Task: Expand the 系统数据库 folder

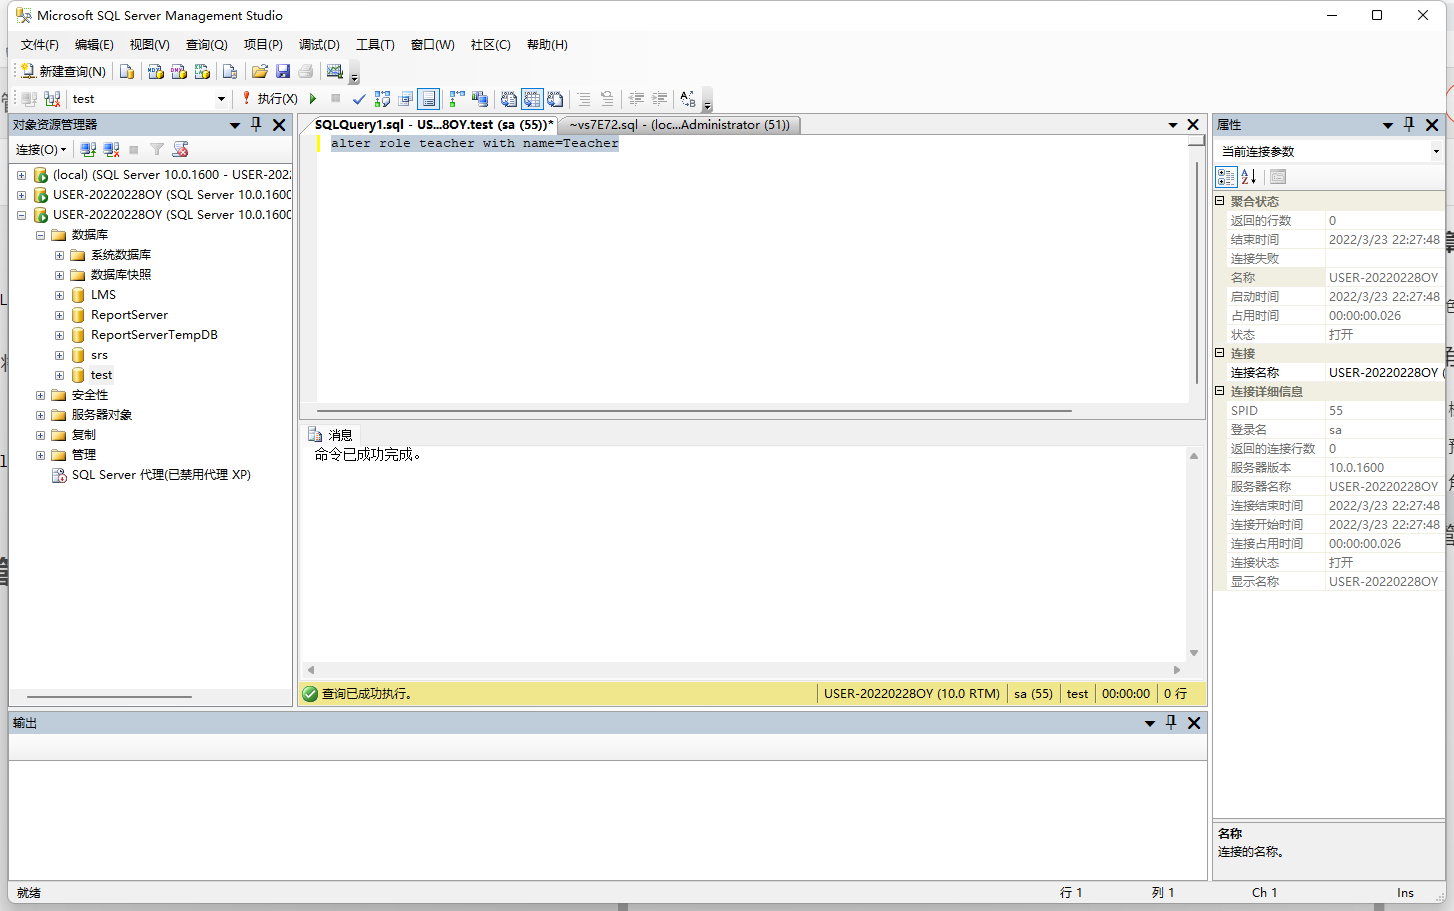Action: 59,255
